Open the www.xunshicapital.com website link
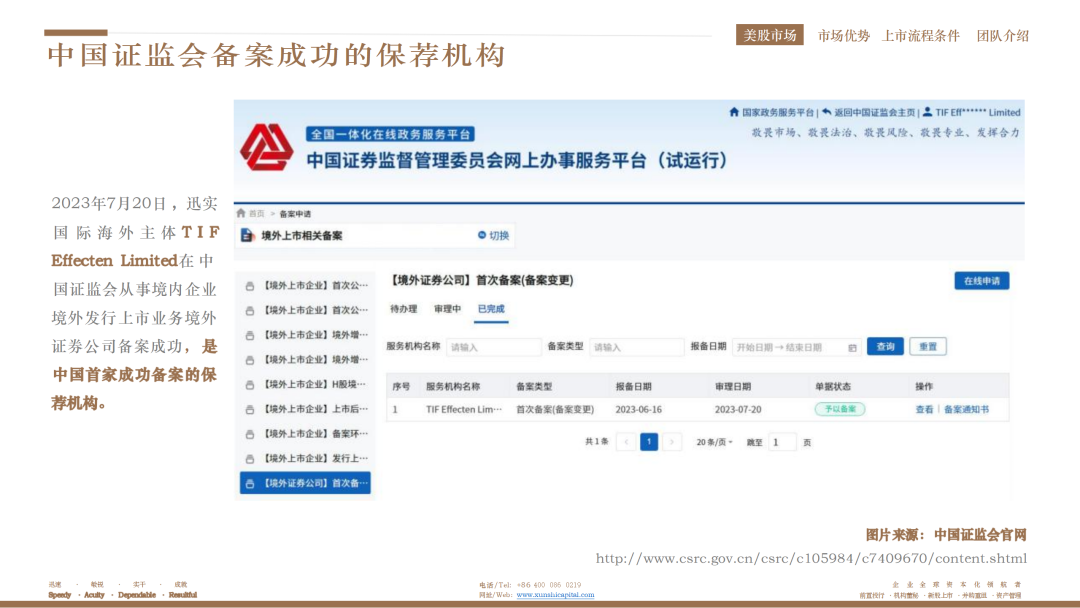Image resolution: width=1080 pixels, height=608 pixels. pyautogui.click(x=555, y=595)
